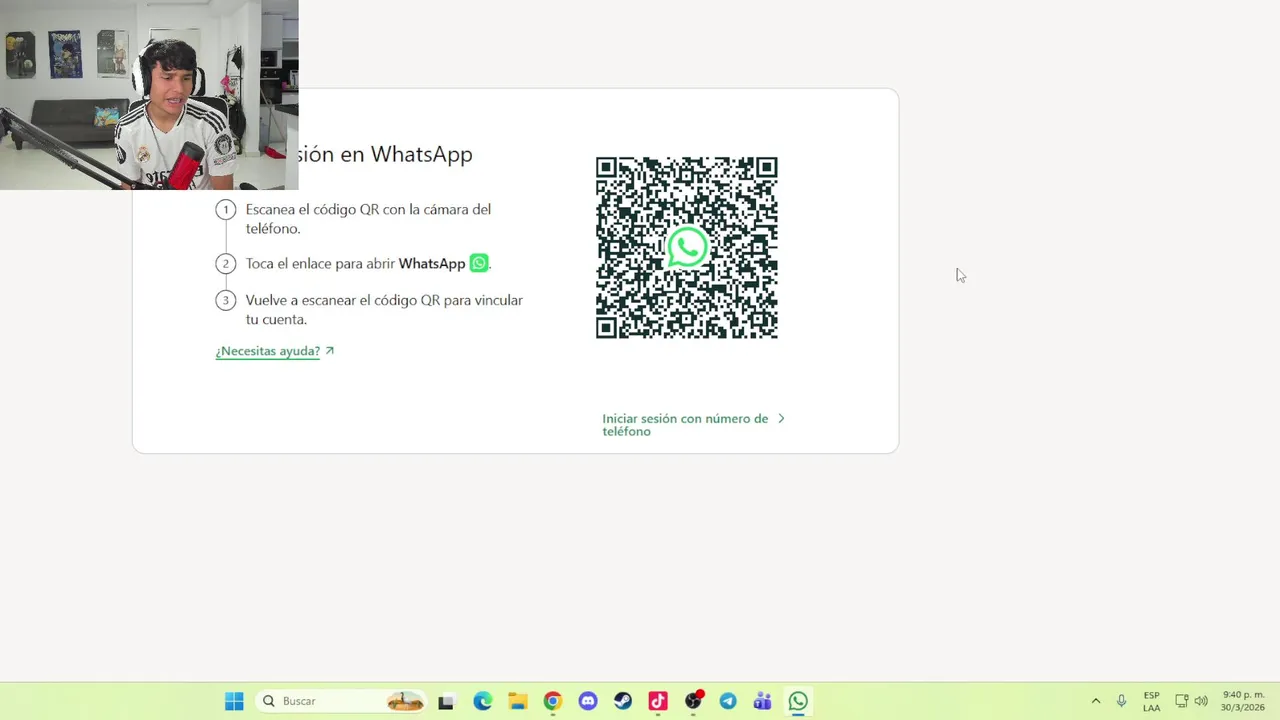Click the WhatsApp logo inside the QR code
1280x720 pixels.
(686, 248)
